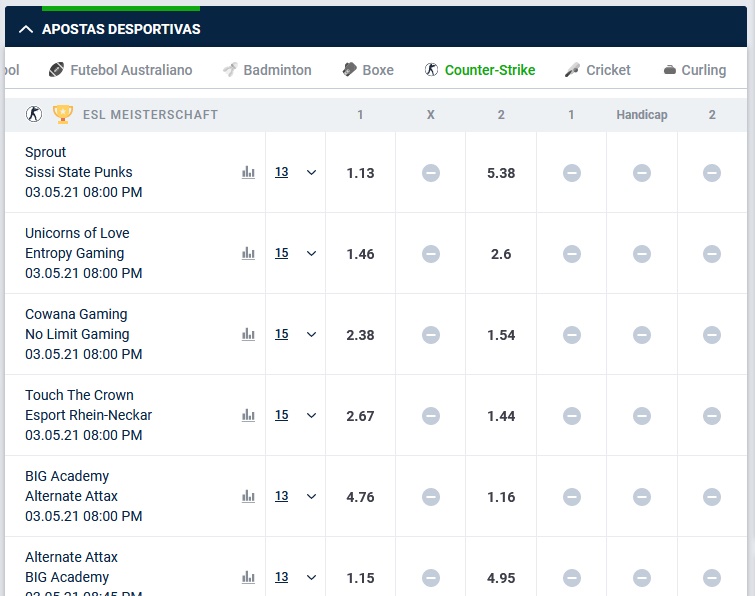Screen dimensions: 755x596
Task: Open 15 more markets for Touch The Crown
Action: (x=282, y=415)
